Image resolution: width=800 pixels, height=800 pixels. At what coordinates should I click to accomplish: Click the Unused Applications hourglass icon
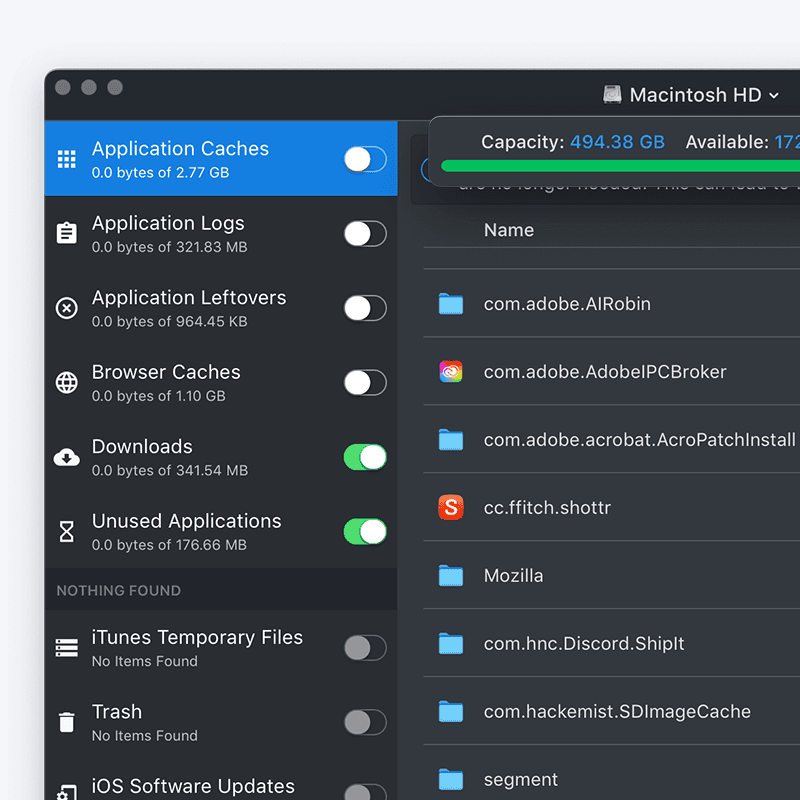pyautogui.click(x=66, y=531)
